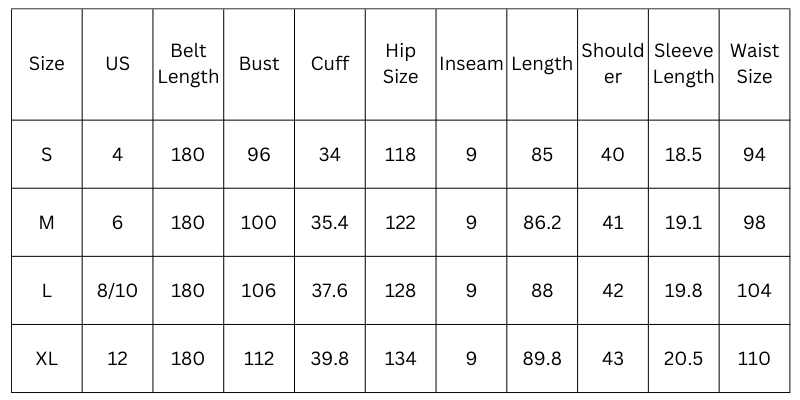
Task: Select the Shoulder header cell
Action: pos(613,64)
